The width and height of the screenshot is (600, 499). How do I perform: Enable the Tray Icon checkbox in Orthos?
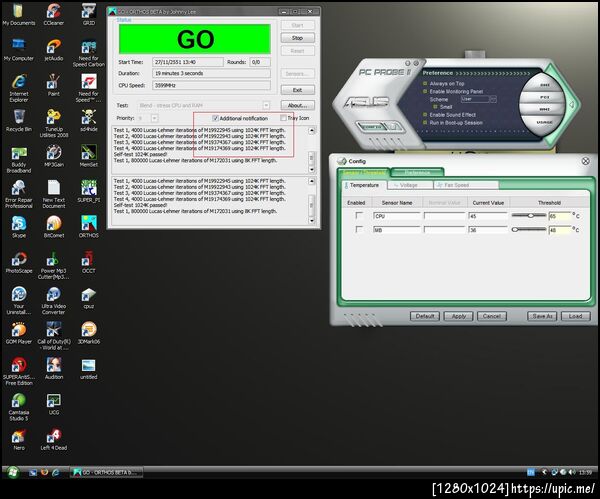pos(283,118)
